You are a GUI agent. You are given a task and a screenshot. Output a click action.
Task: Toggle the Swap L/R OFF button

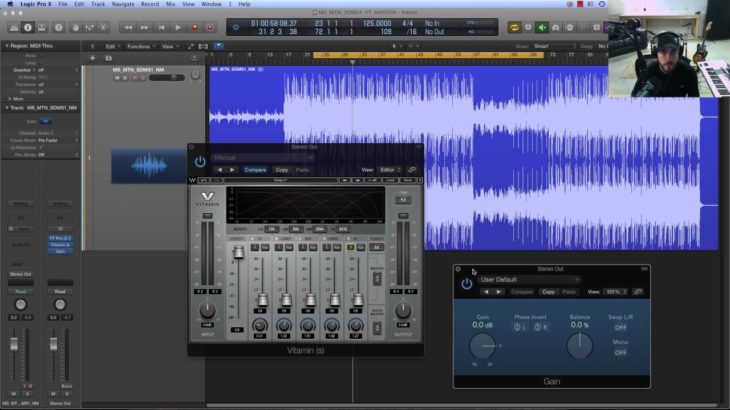click(620, 328)
